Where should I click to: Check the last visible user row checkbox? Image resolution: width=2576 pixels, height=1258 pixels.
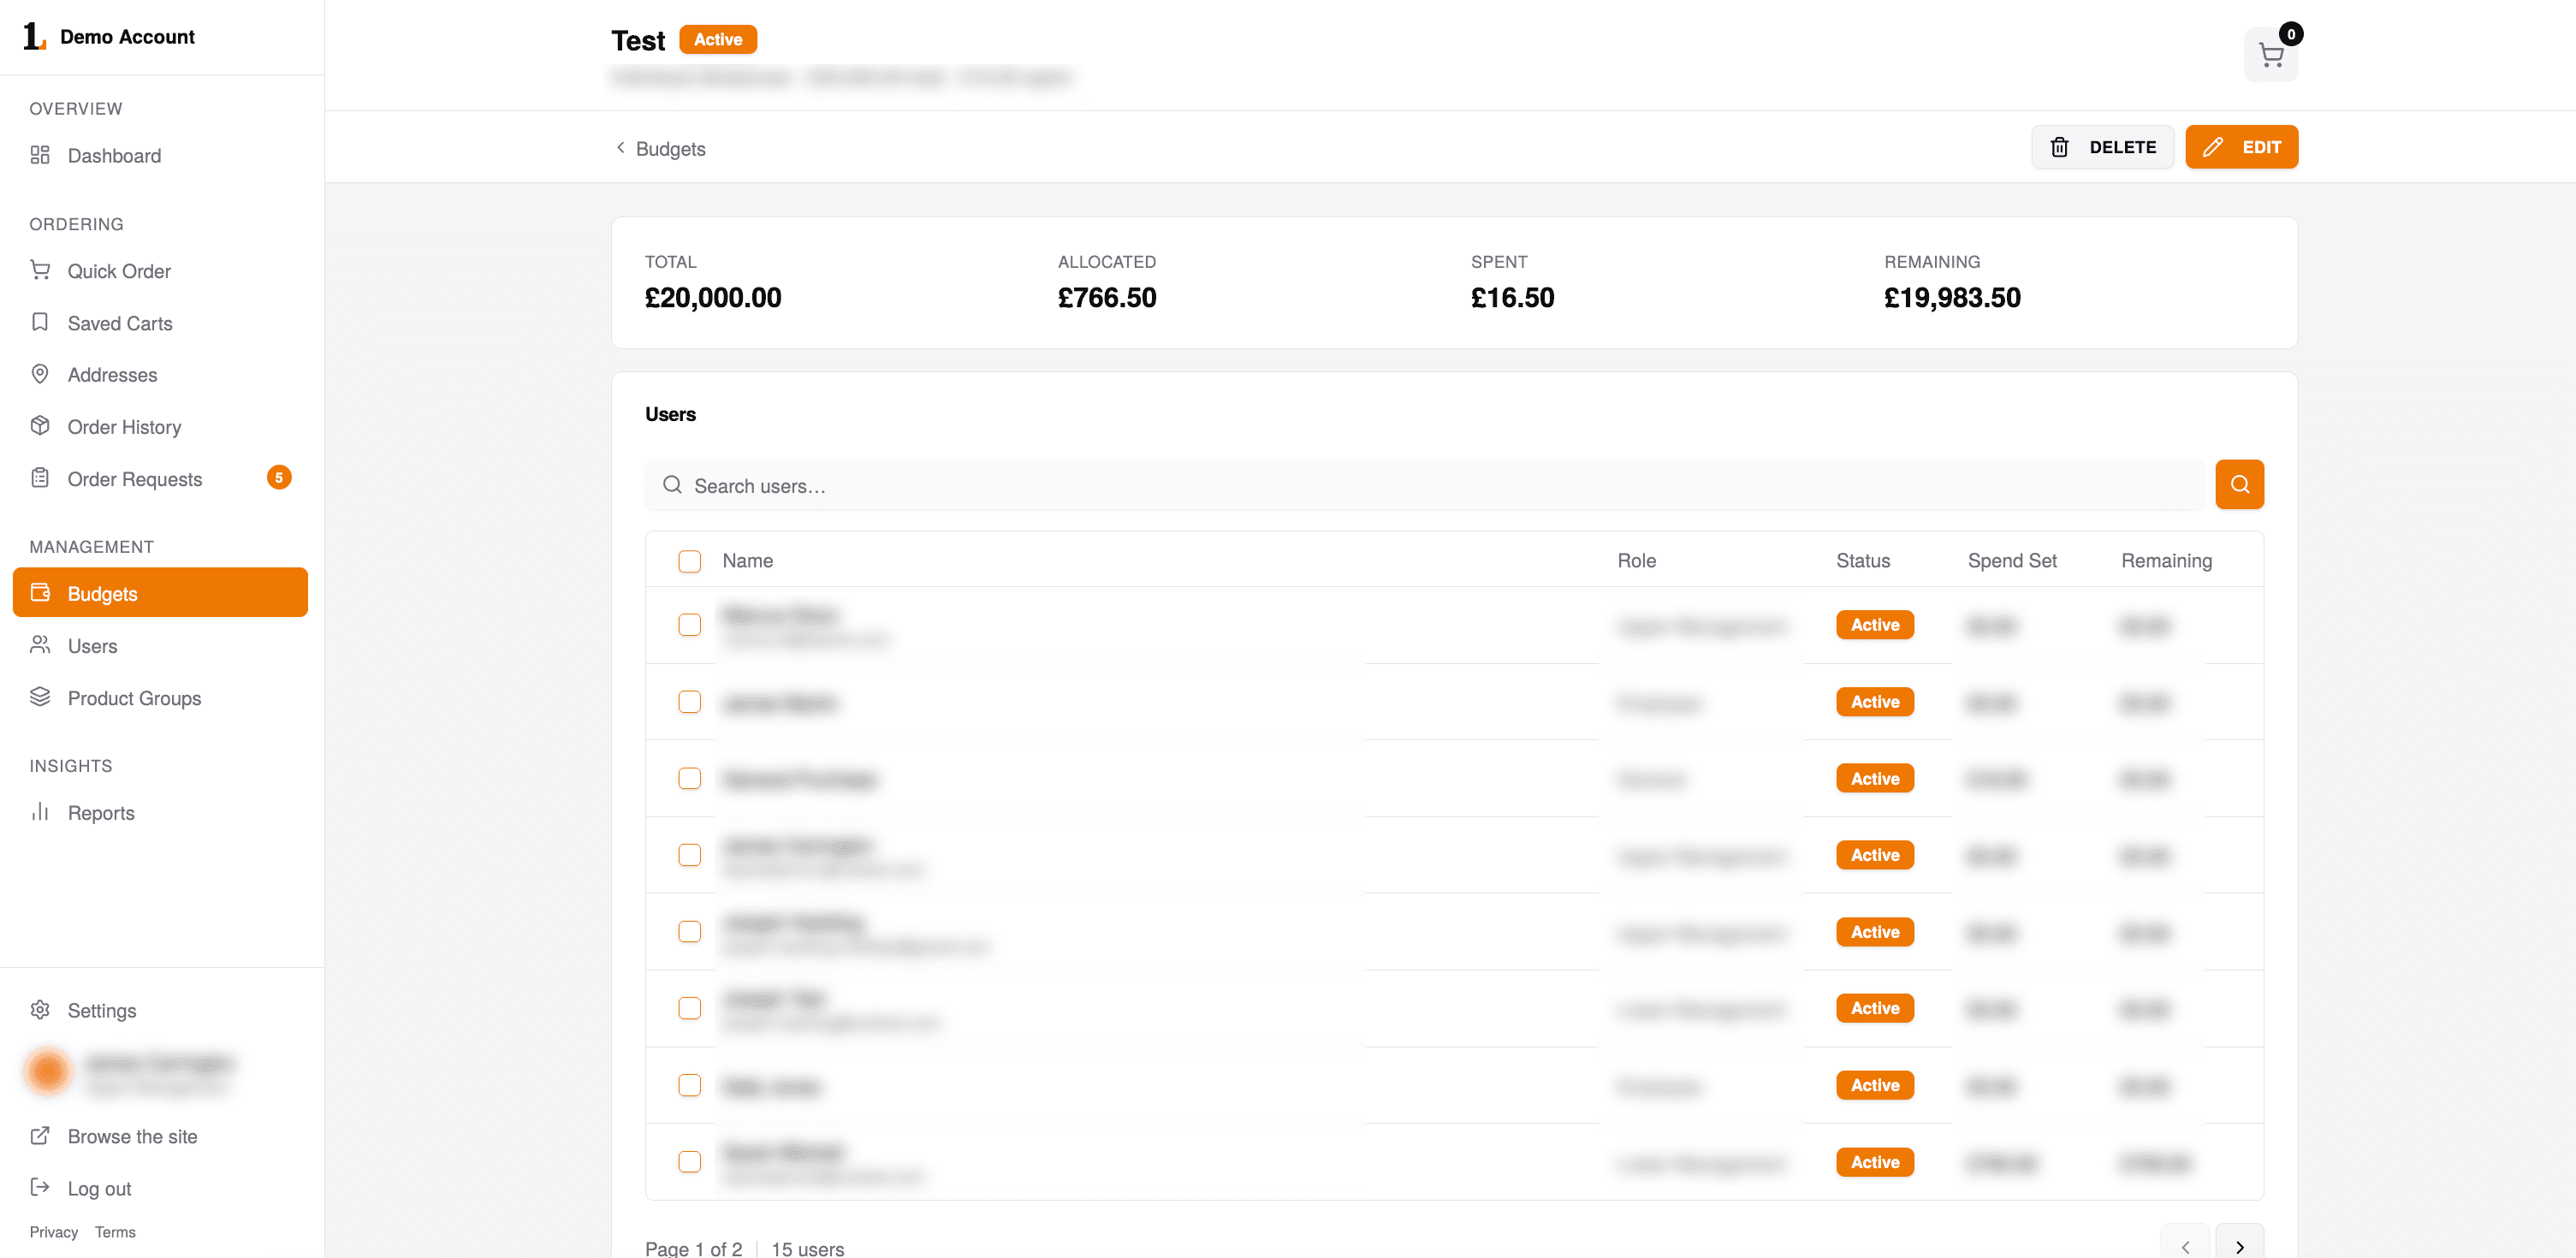point(689,1162)
